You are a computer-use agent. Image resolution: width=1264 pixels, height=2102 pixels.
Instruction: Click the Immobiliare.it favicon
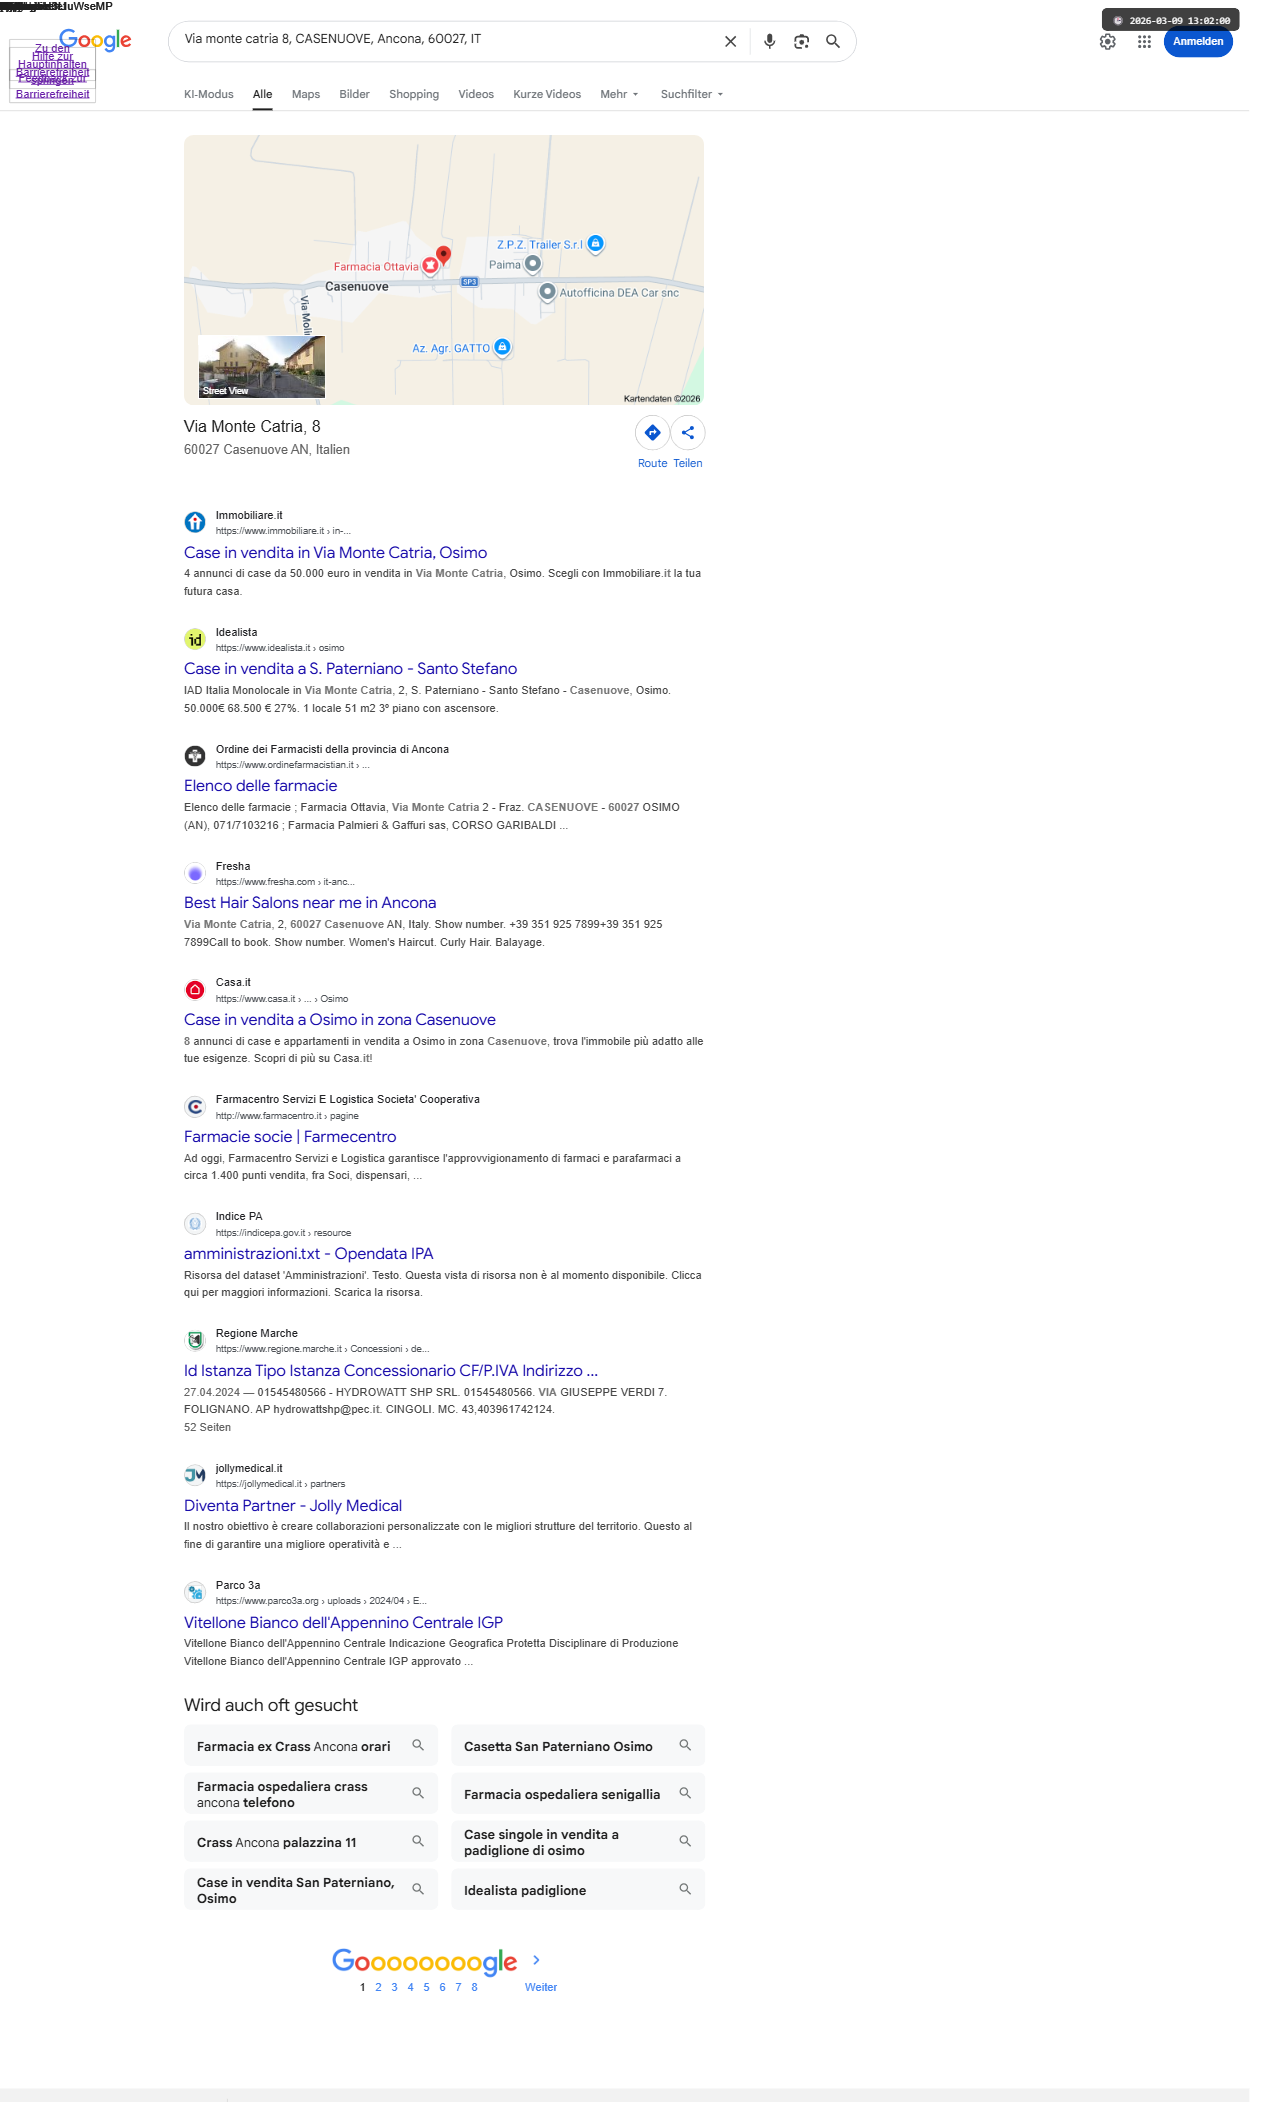tap(195, 522)
